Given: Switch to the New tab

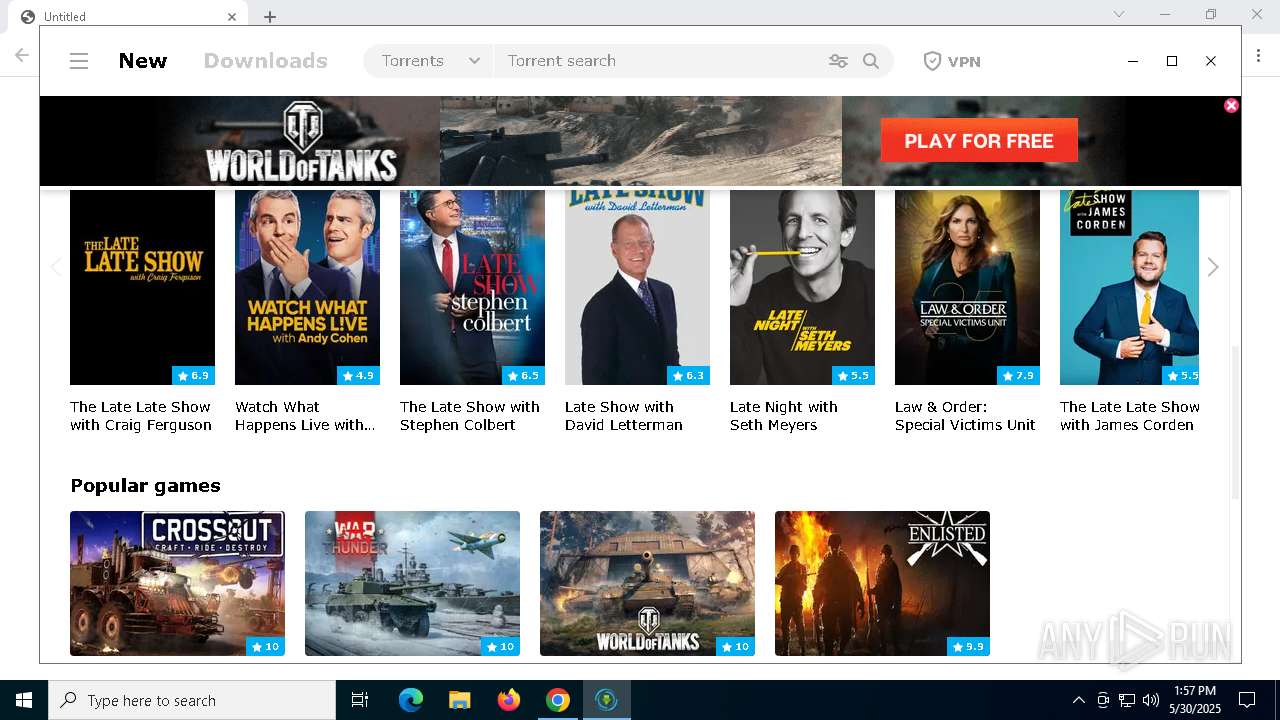Looking at the screenshot, I should (x=143, y=61).
